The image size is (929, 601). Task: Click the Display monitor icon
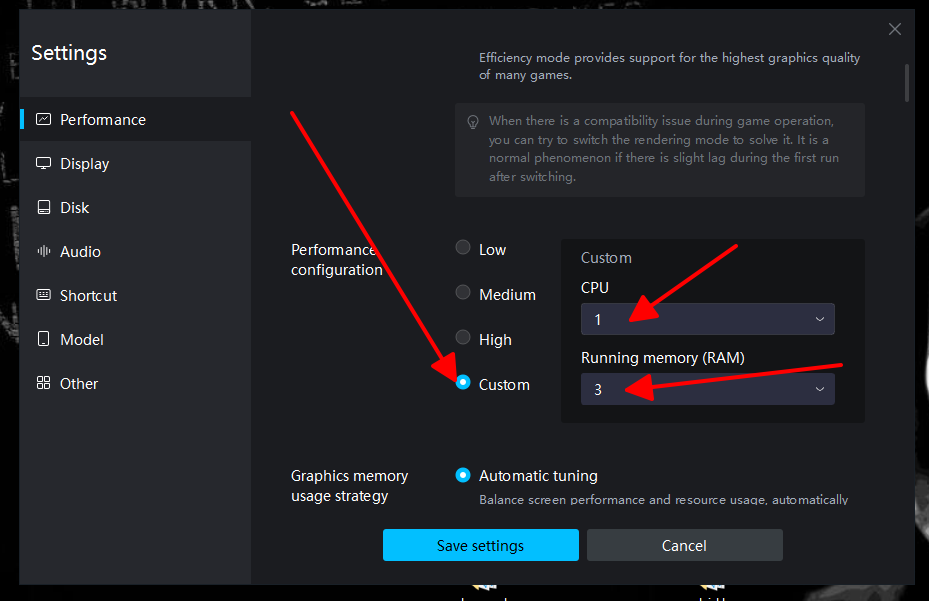click(43, 163)
